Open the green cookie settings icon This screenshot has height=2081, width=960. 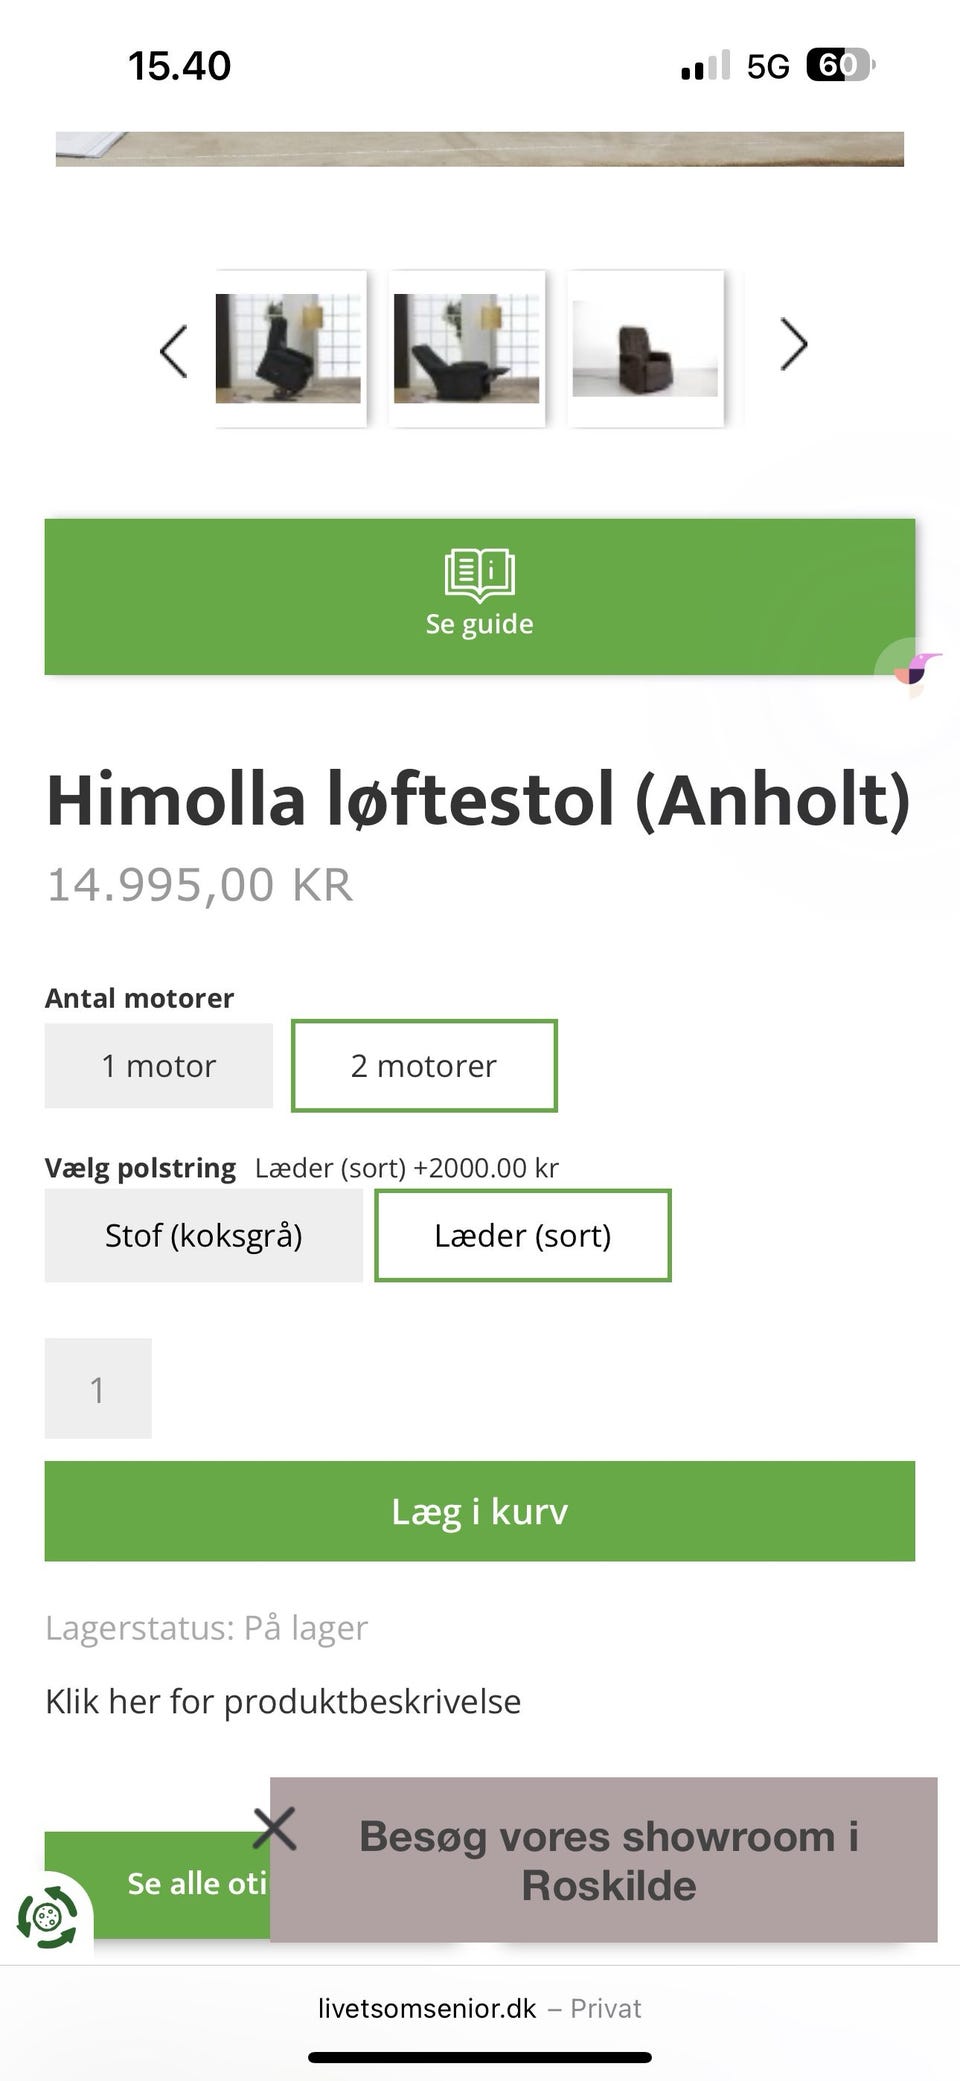(47, 1917)
